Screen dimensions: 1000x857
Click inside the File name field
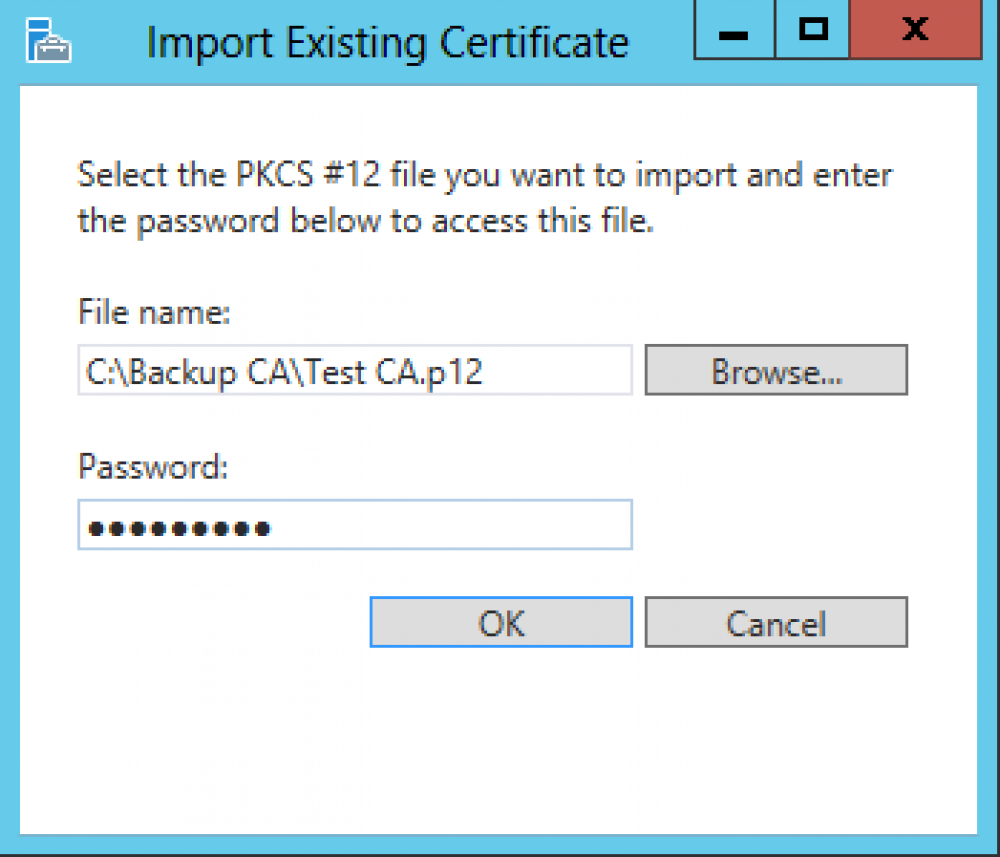(354, 370)
